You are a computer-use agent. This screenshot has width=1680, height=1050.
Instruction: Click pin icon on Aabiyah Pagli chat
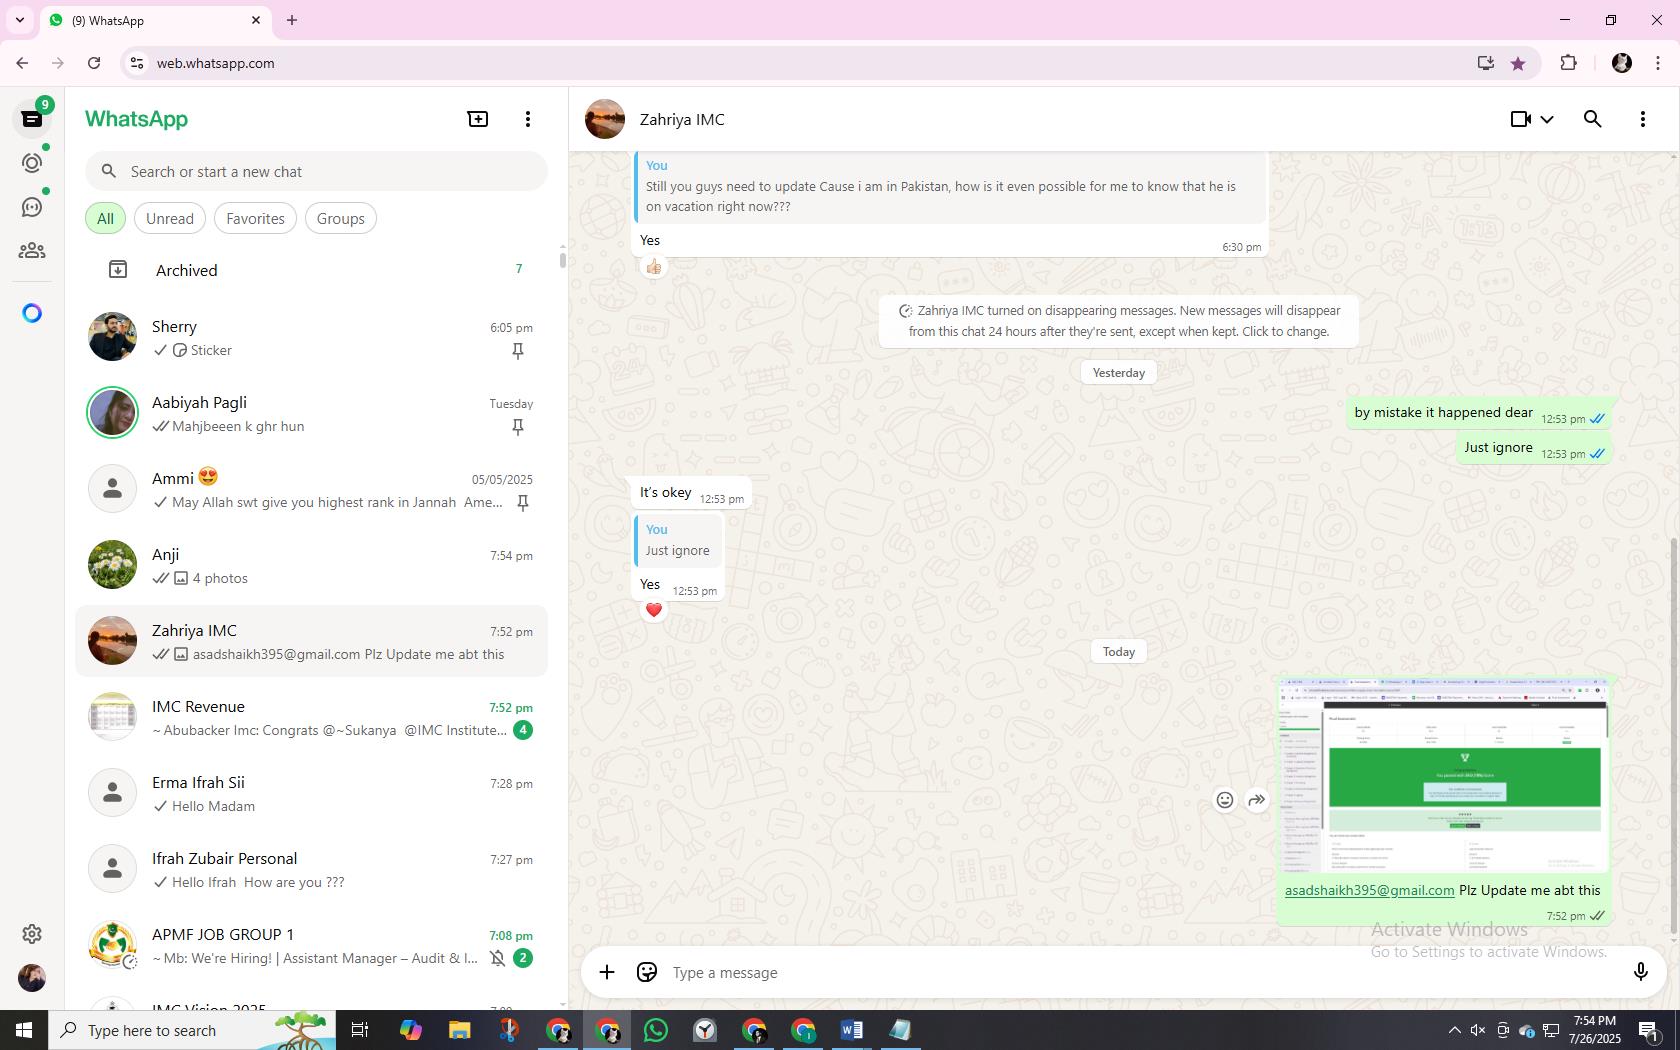click(518, 427)
